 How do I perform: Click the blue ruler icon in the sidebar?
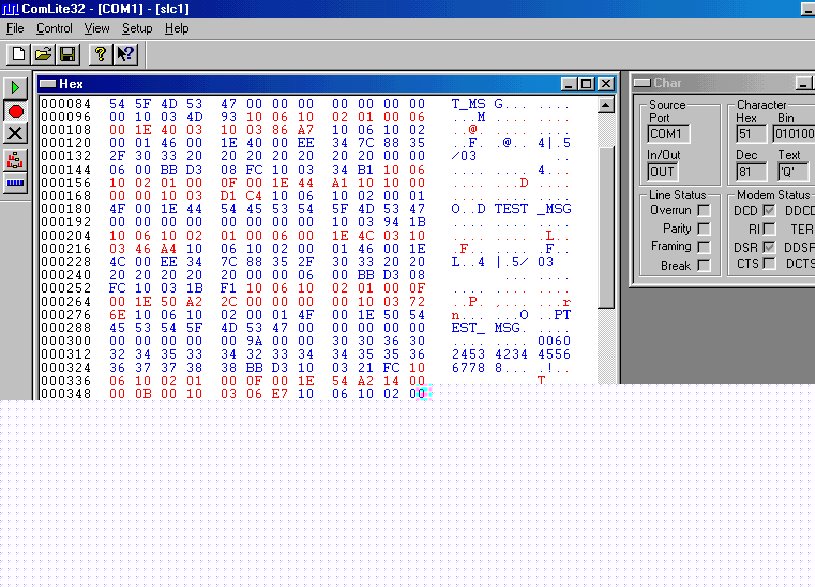(15, 182)
